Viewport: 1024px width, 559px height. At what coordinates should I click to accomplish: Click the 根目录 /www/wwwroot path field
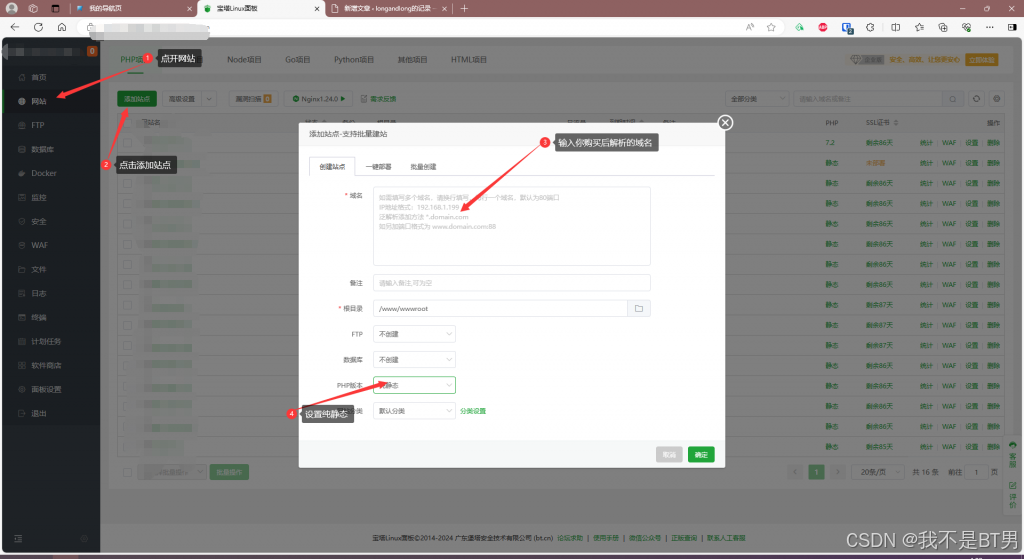500,308
